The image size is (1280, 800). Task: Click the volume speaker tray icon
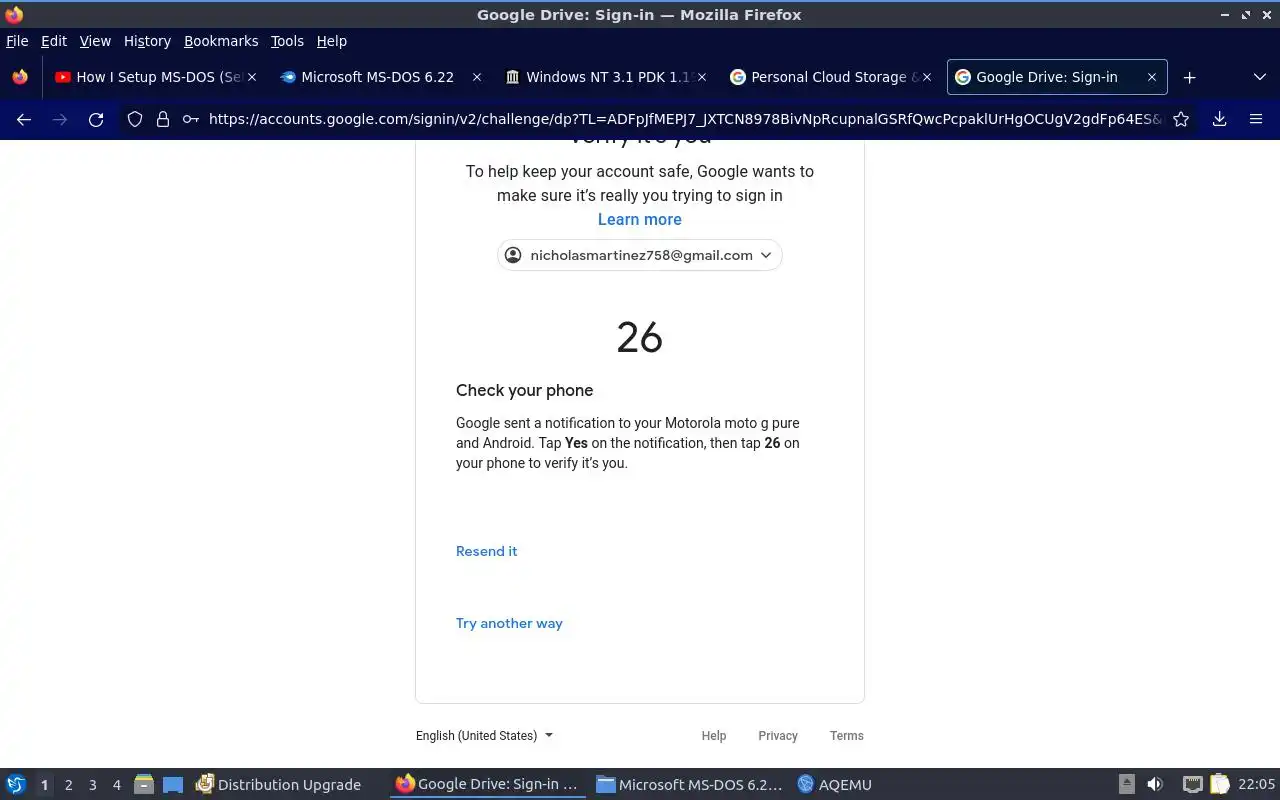(x=1155, y=785)
